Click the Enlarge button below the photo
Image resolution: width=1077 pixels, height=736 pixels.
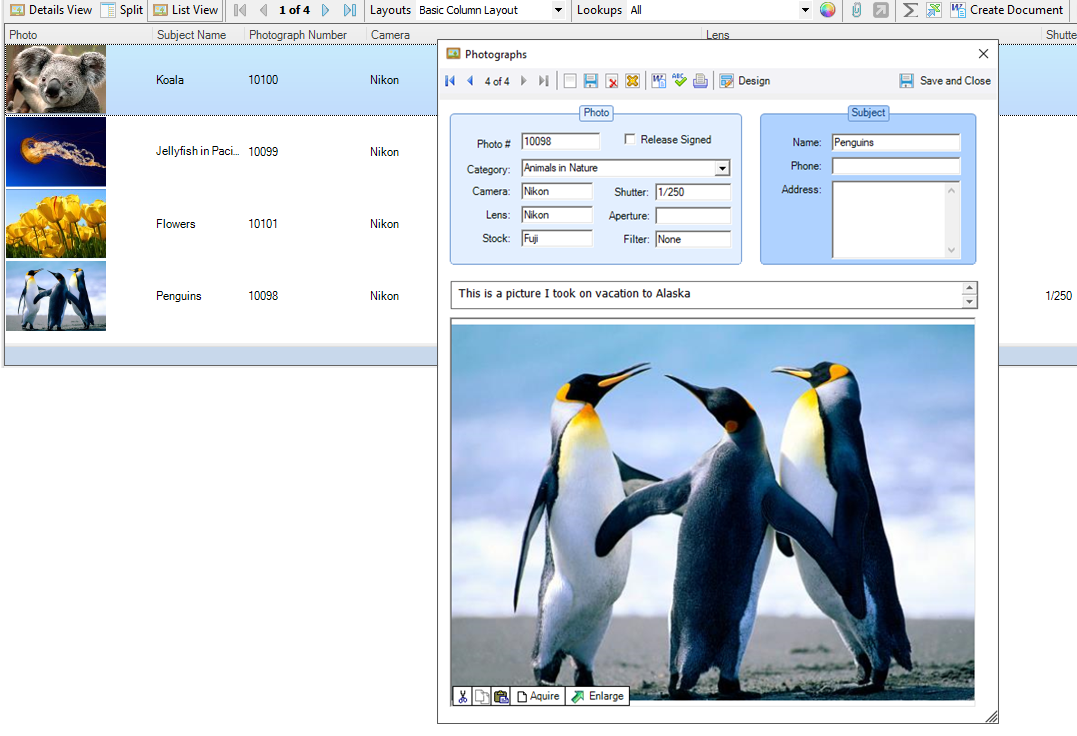pos(597,696)
